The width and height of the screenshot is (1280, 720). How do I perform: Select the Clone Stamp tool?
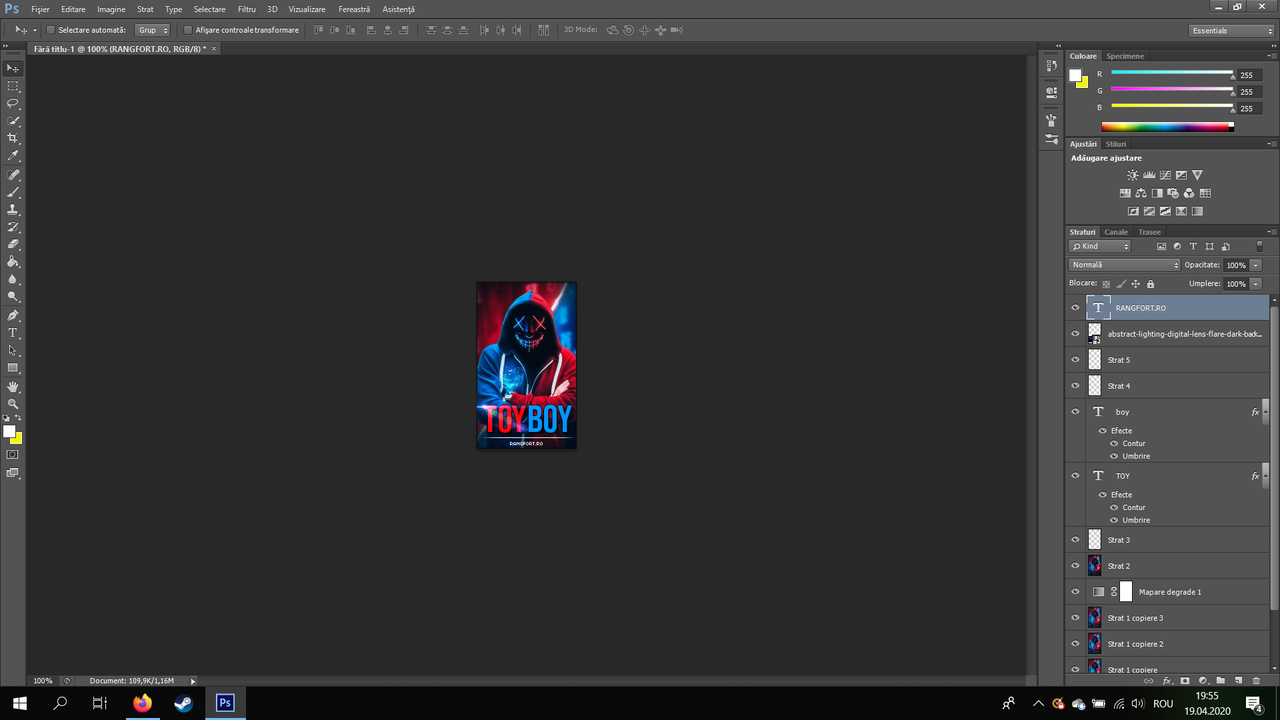click(x=13, y=210)
